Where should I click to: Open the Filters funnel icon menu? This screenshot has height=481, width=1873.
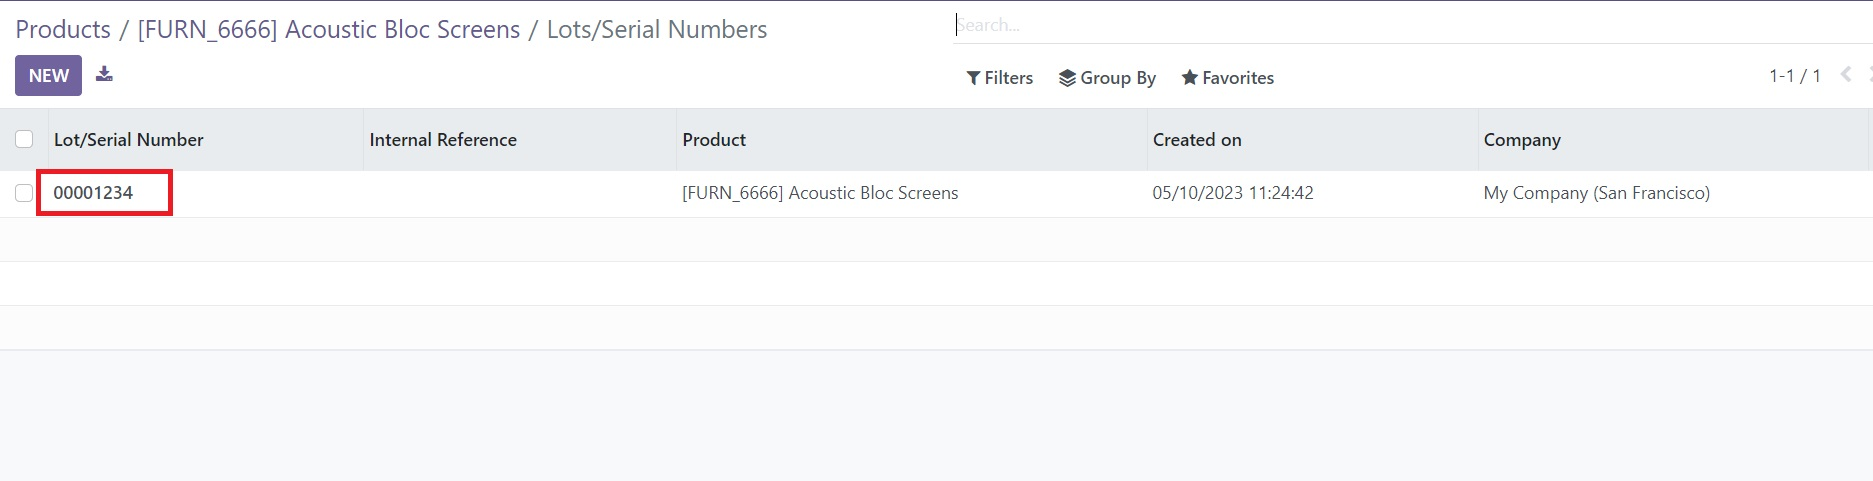[x=973, y=78]
